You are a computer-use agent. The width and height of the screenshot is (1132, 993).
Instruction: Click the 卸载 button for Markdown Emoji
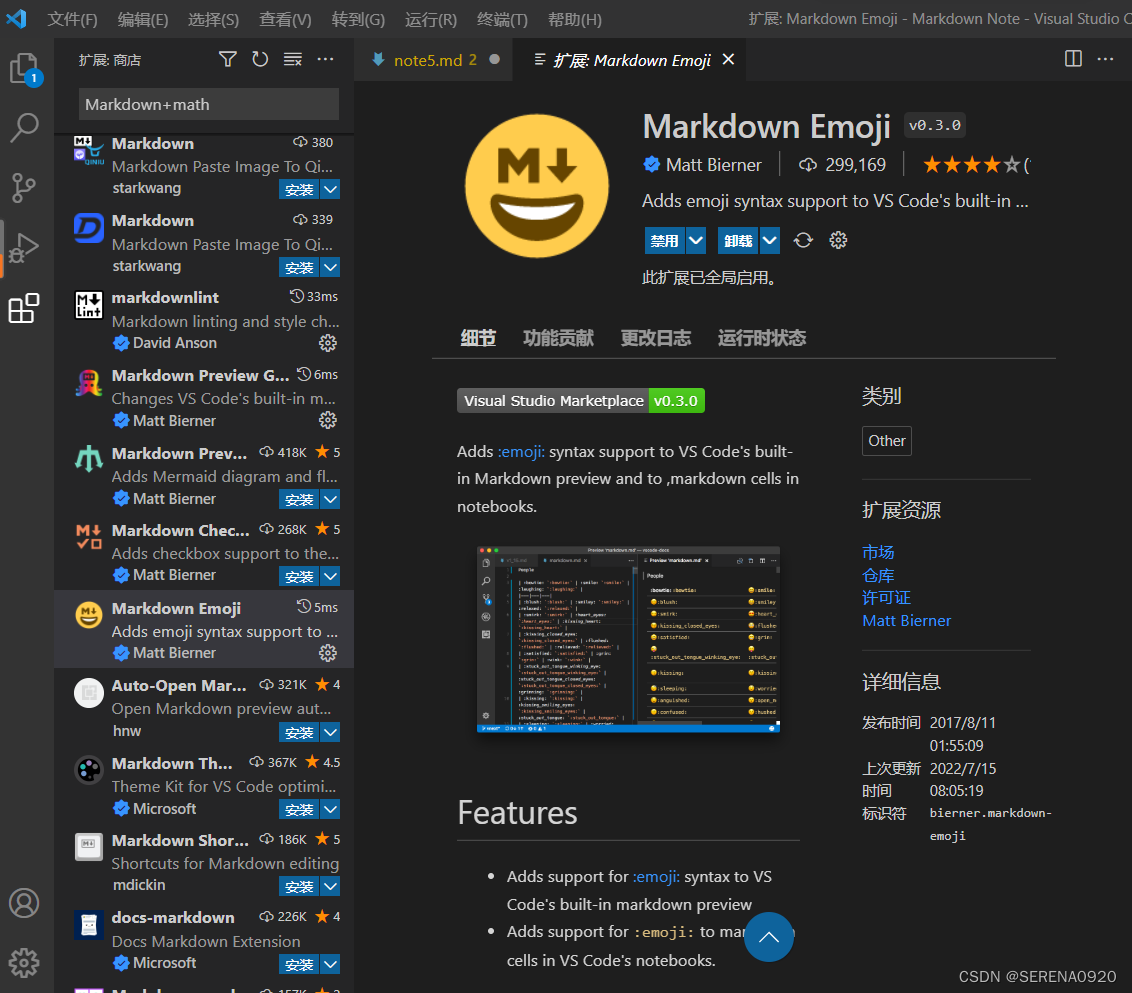point(739,240)
